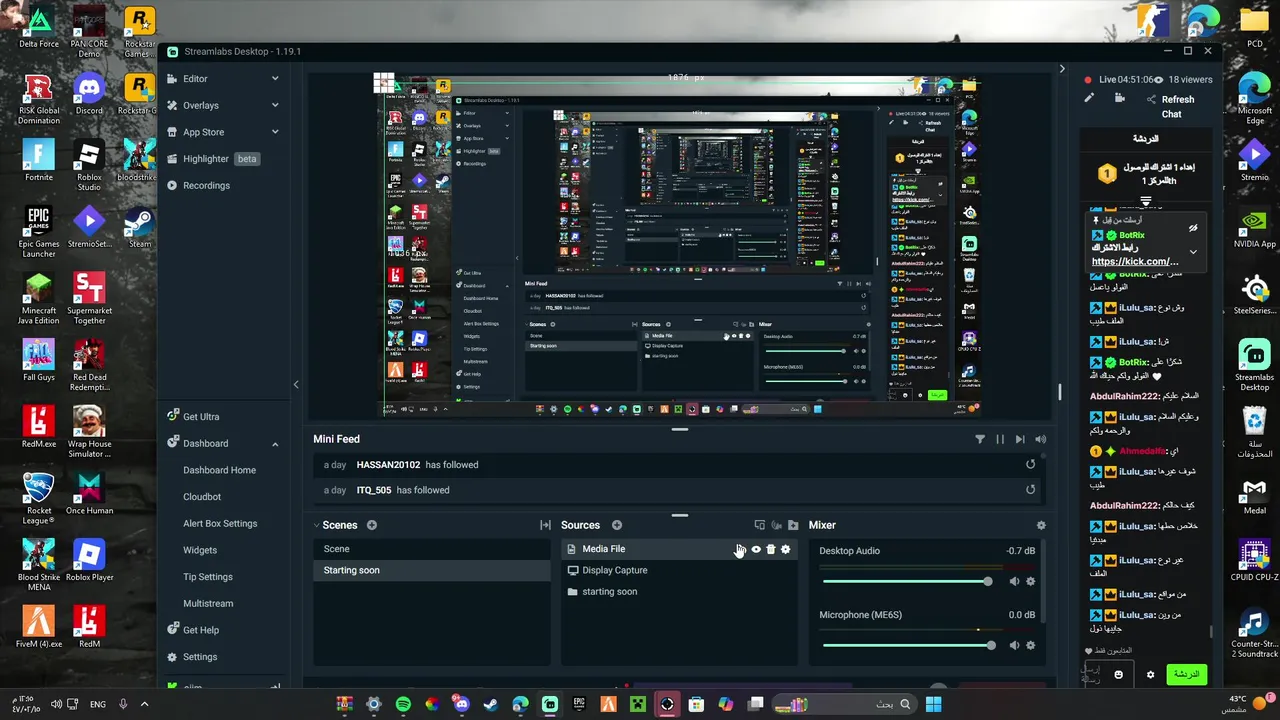Open Multistream in sidebar
This screenshot has height=720, width=1280.
[x=208, y=603]
